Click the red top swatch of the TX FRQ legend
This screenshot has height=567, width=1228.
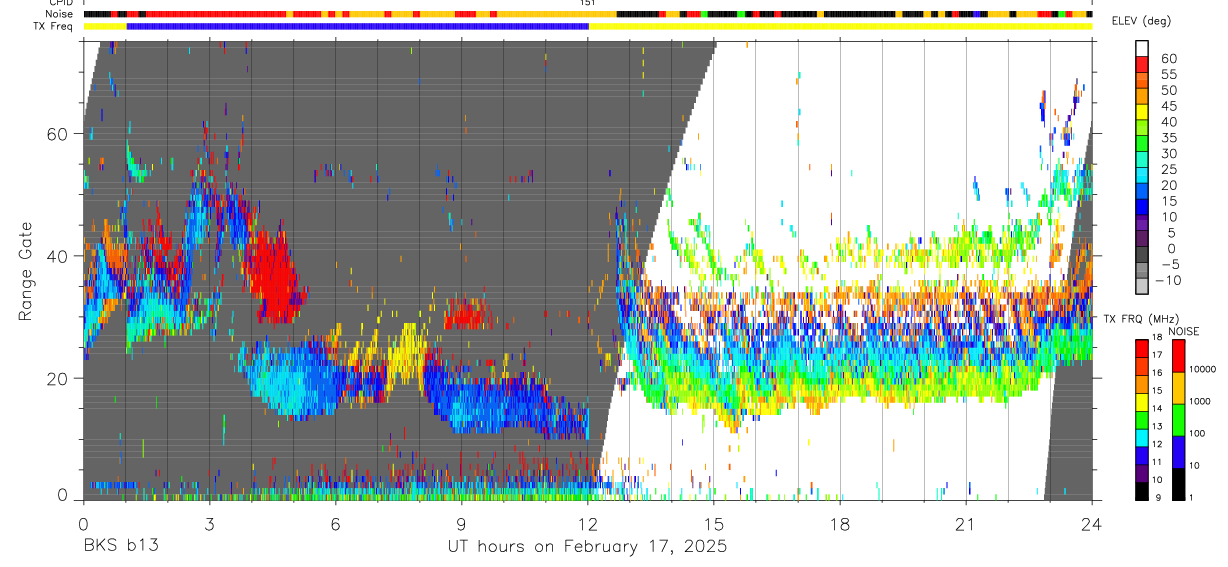coord(1142,347)
